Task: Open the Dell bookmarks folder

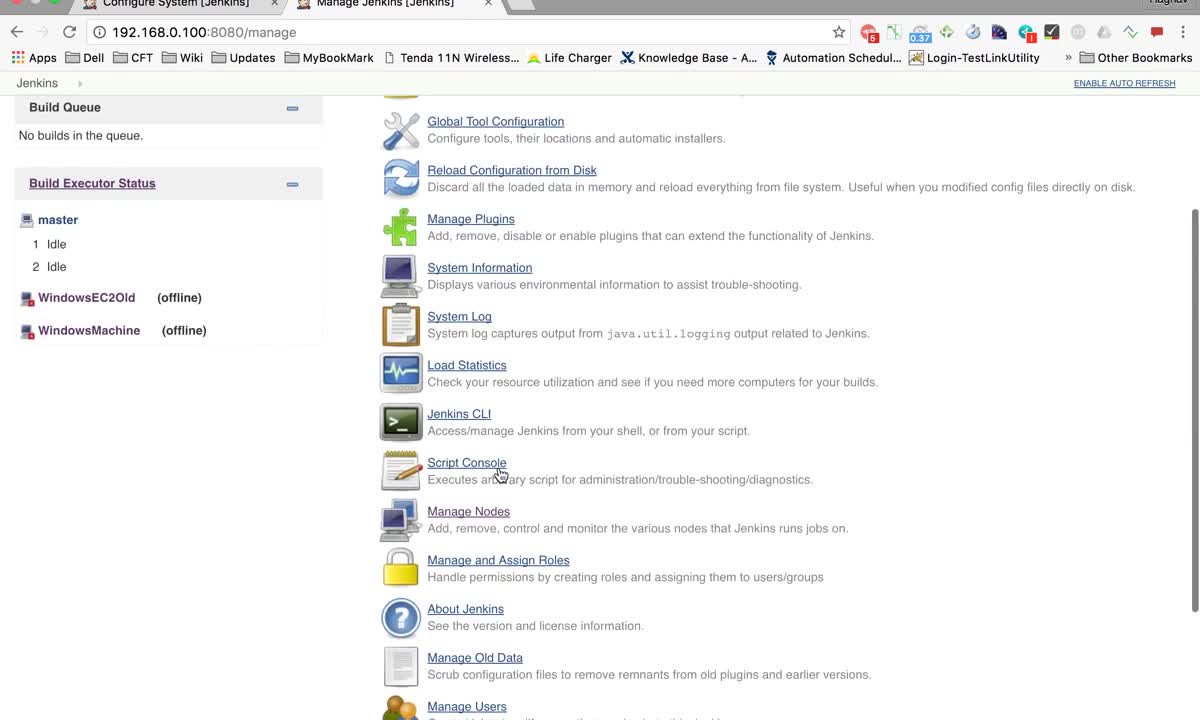Action: pyautogui.click(x=85, y=58)
